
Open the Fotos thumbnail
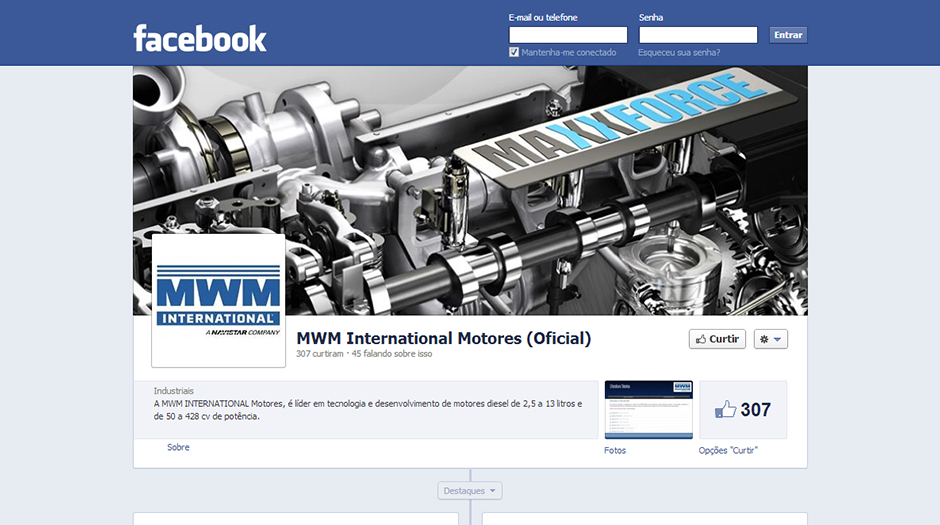coord(649,410)
